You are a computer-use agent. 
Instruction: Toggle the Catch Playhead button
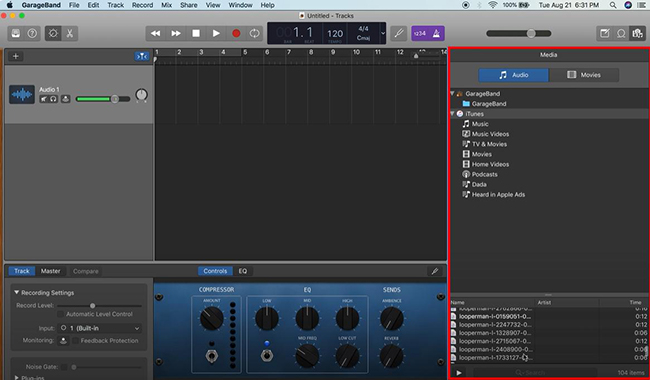click(x=141, y=56)
